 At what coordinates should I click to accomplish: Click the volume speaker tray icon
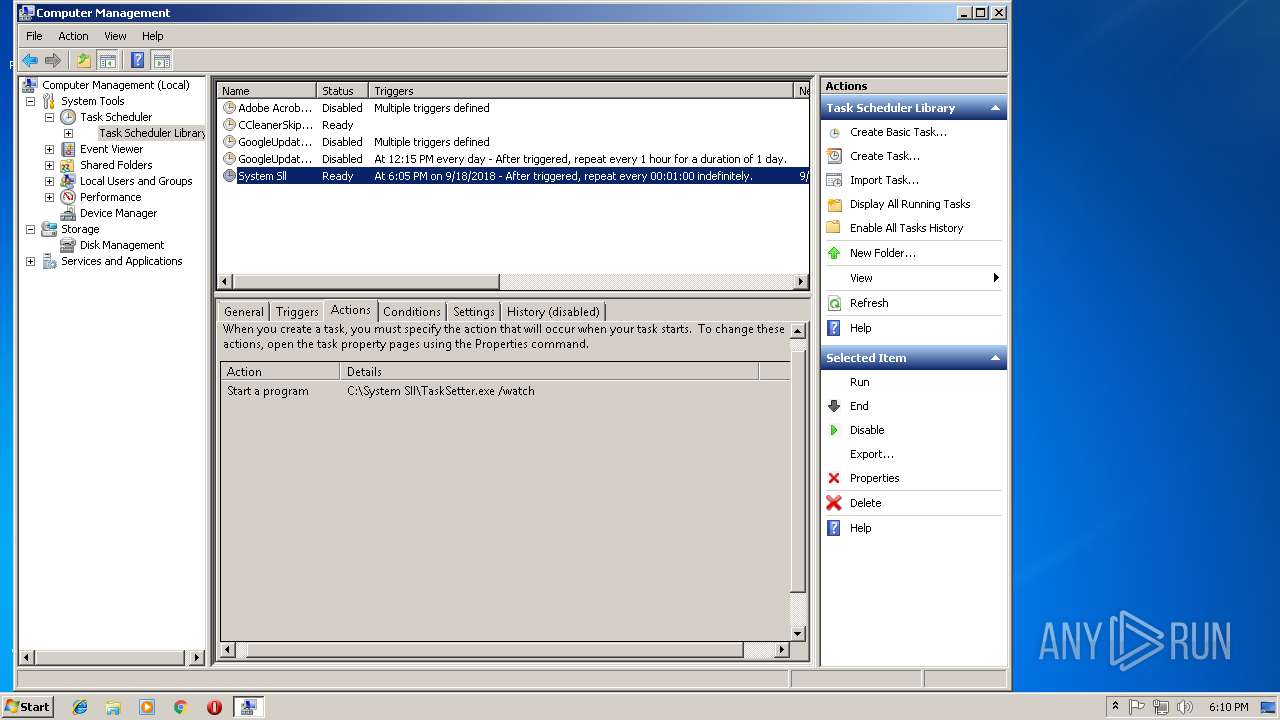coord(1185,707)
